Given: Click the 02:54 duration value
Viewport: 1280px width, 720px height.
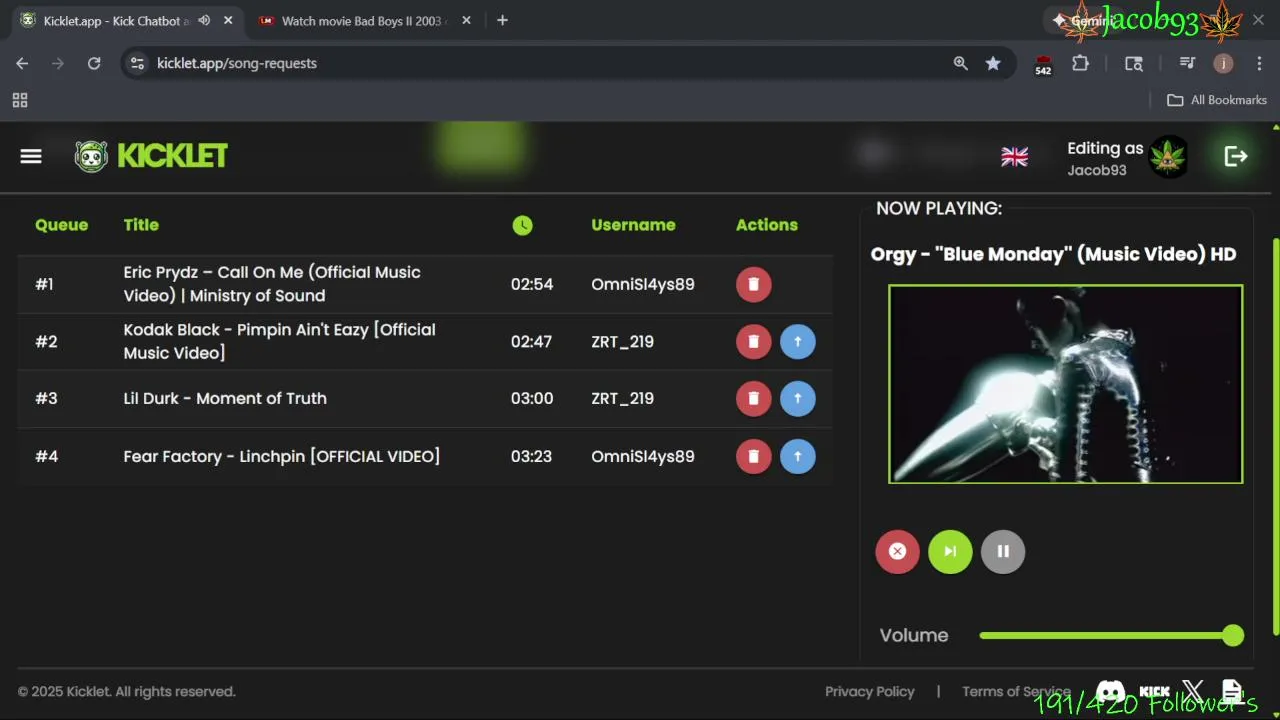Looking at the screenshot, I should [532, 284].
